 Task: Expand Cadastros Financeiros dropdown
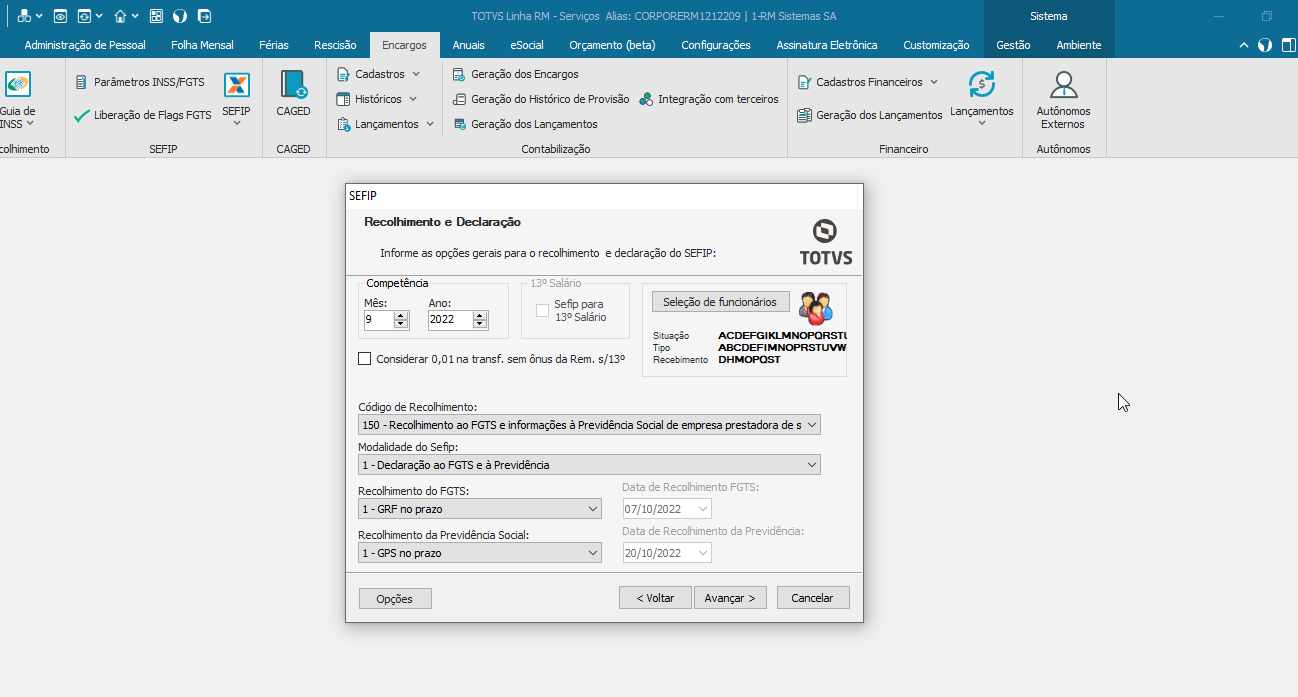click(x=934, y=82)
